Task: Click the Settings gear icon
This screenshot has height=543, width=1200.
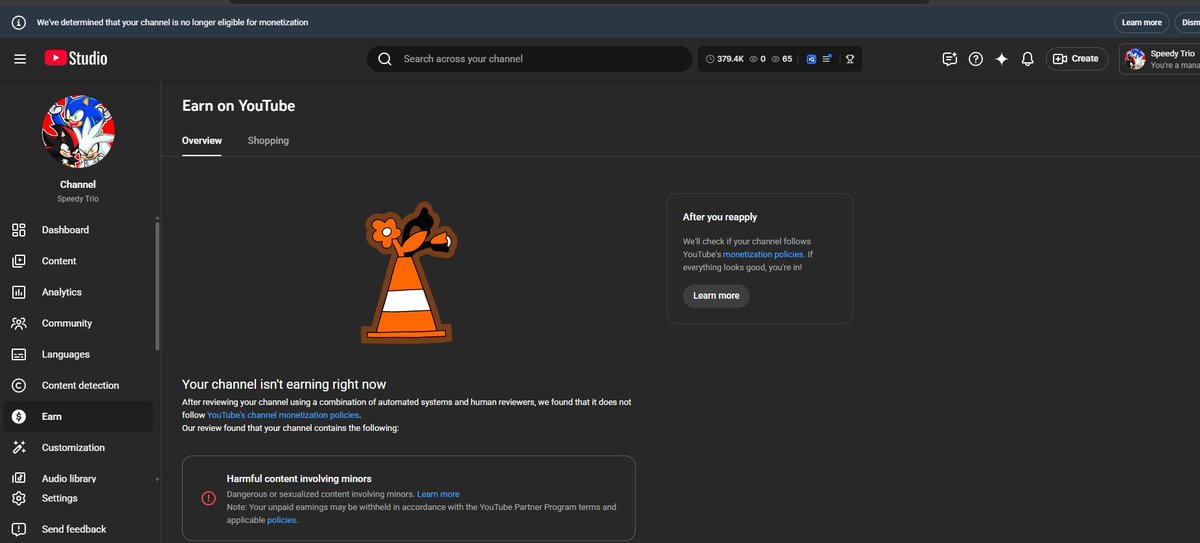Action: click(x=18, y=498)
